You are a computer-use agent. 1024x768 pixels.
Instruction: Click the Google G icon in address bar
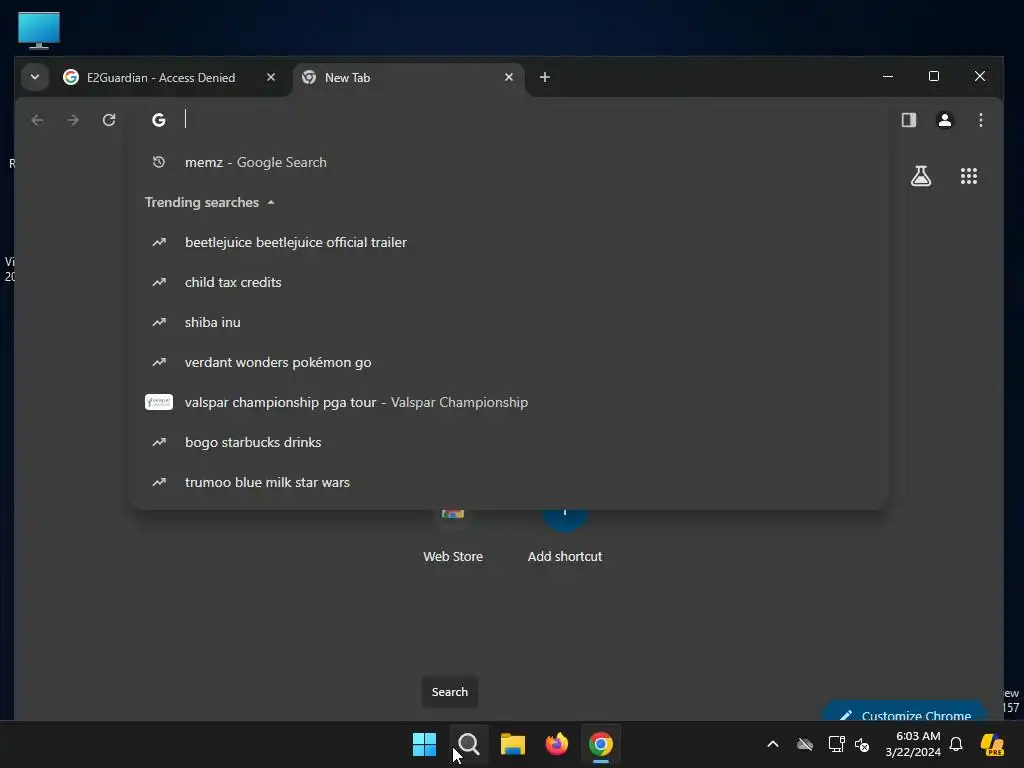tap(159, 120)
